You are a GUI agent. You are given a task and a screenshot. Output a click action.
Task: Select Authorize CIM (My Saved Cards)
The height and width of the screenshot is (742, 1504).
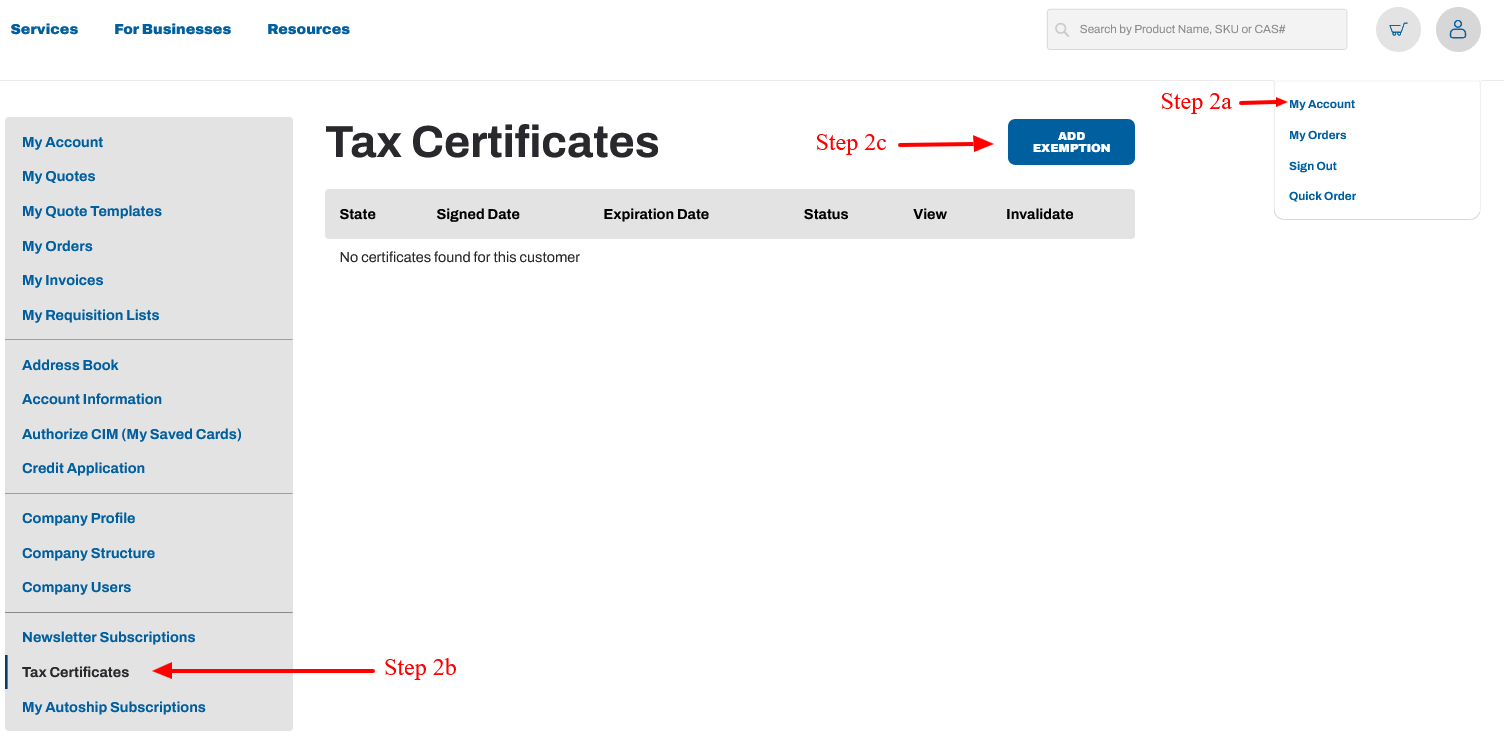132,434
